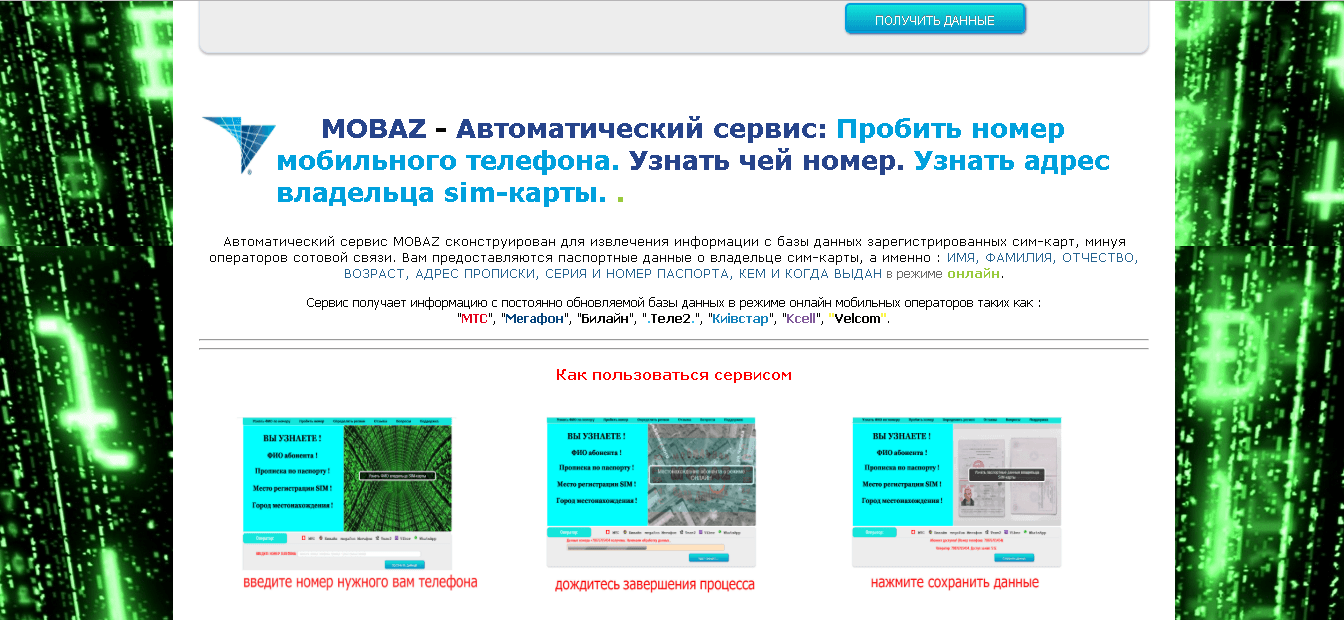Click the caption 'нажмите сохранить данные'
Screen dimensions: 1344x620
pyautogui.click(x=954, y=582)
